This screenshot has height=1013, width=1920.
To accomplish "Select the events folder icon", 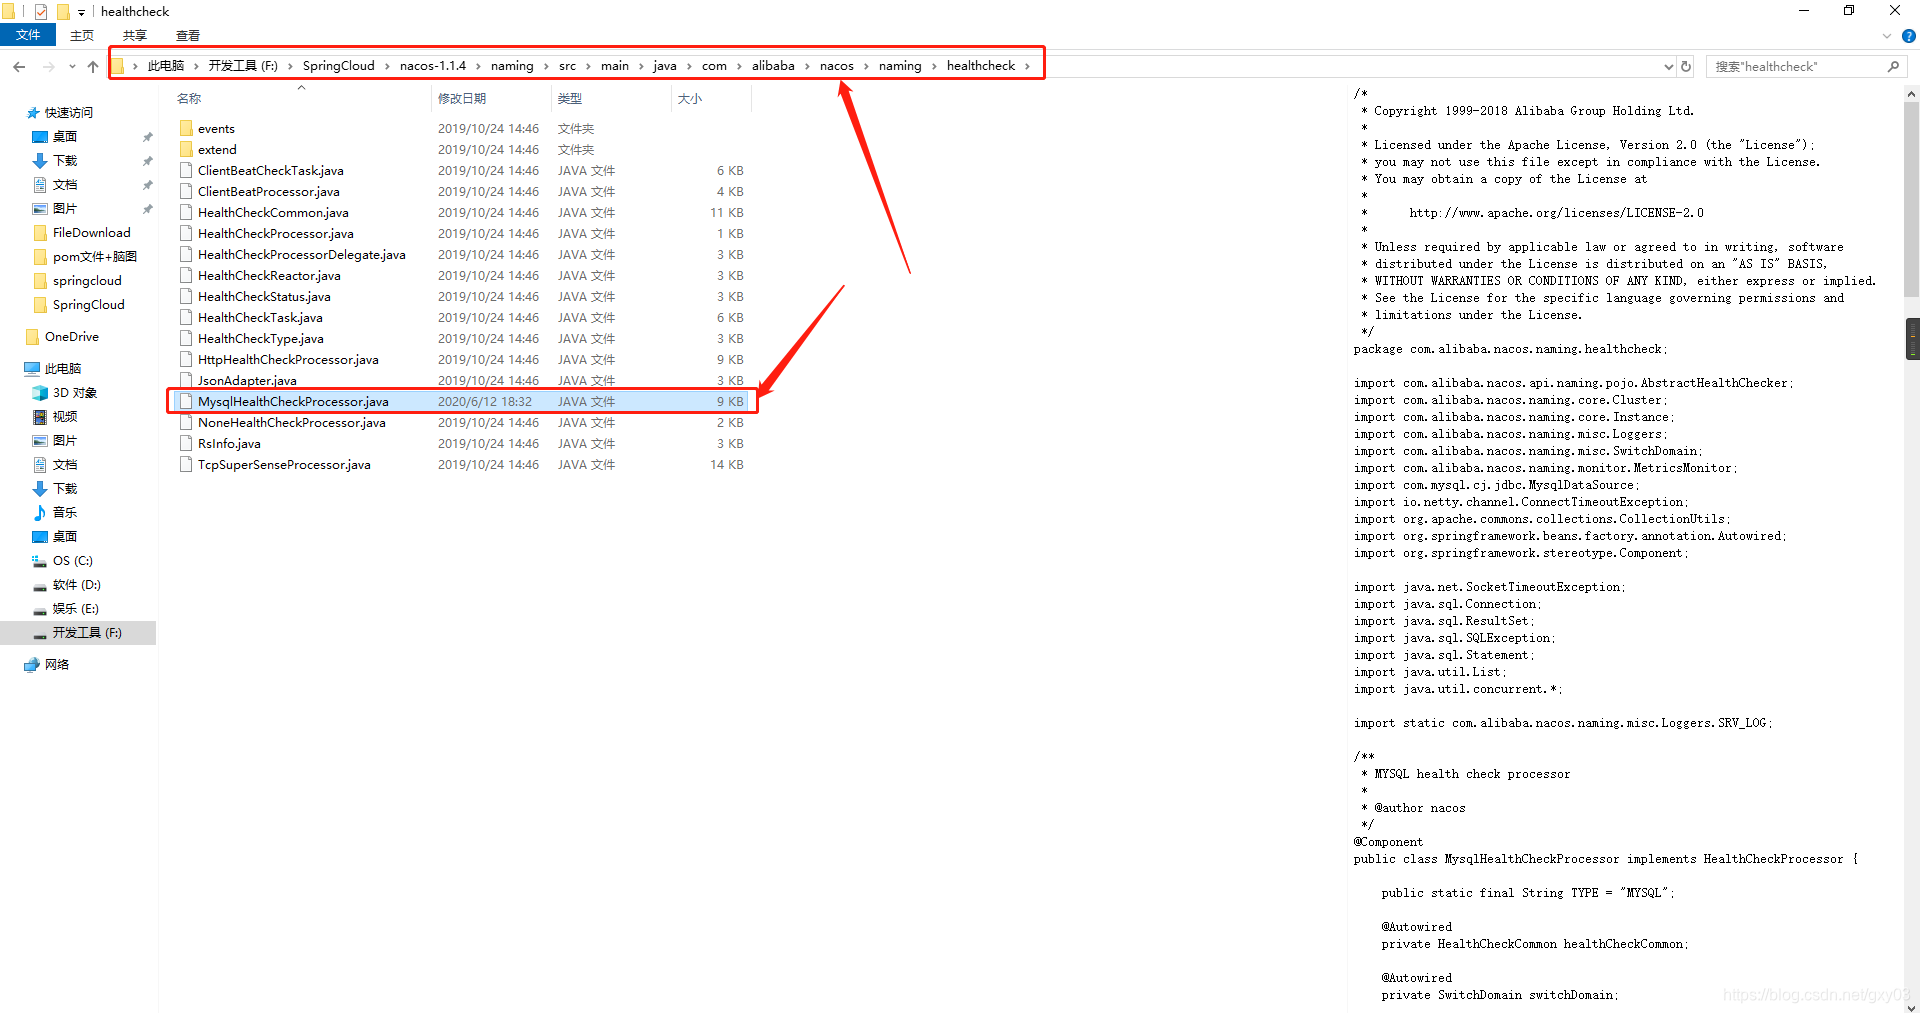I will pos(186,128).
